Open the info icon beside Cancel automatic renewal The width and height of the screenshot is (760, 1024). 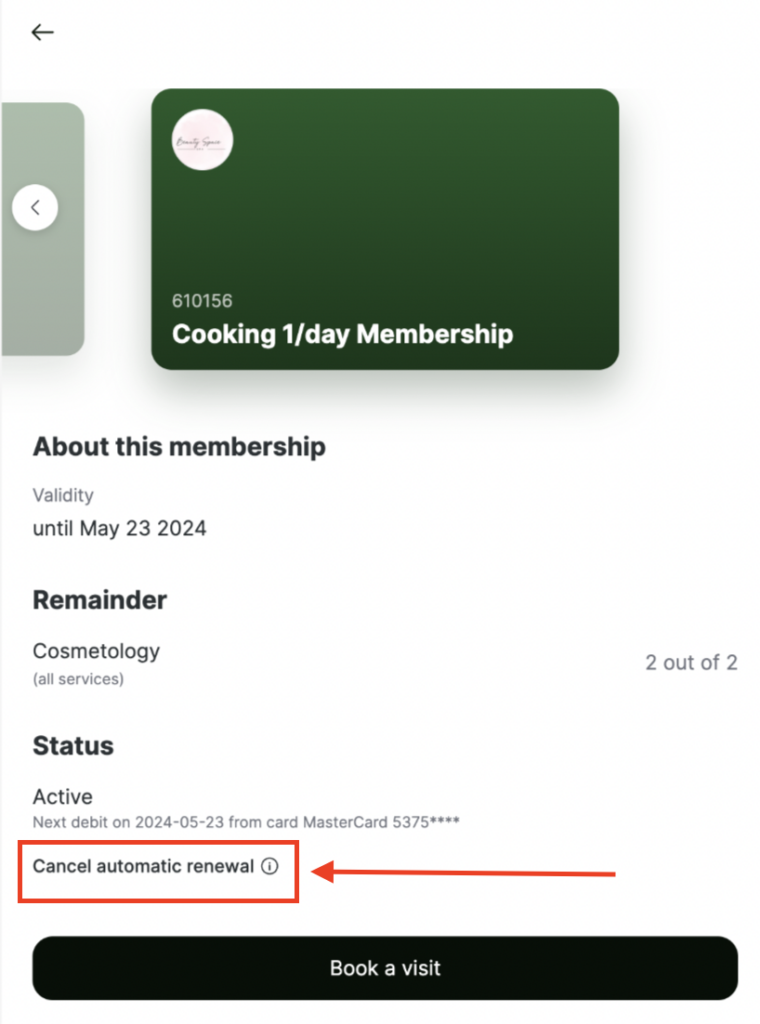click(x=269, y=867)
